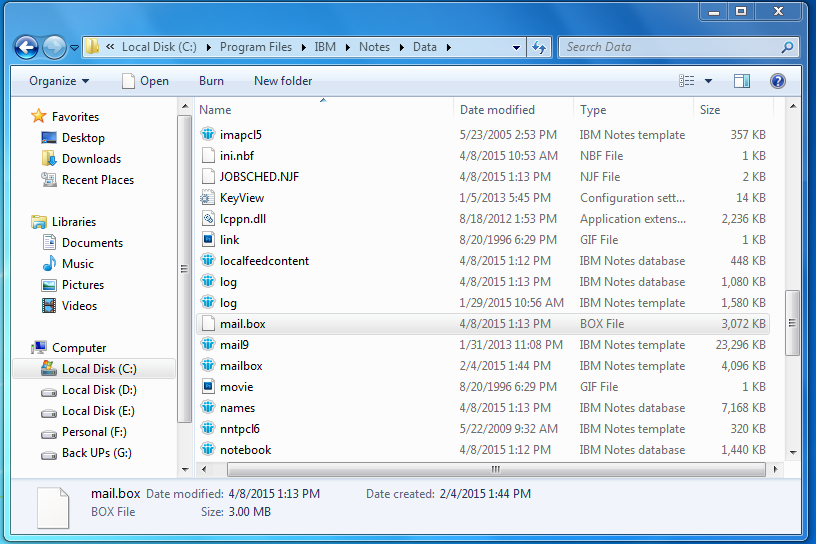Click the Help question mark icon
Screen dimensions: 816x544
click(777, 81)
